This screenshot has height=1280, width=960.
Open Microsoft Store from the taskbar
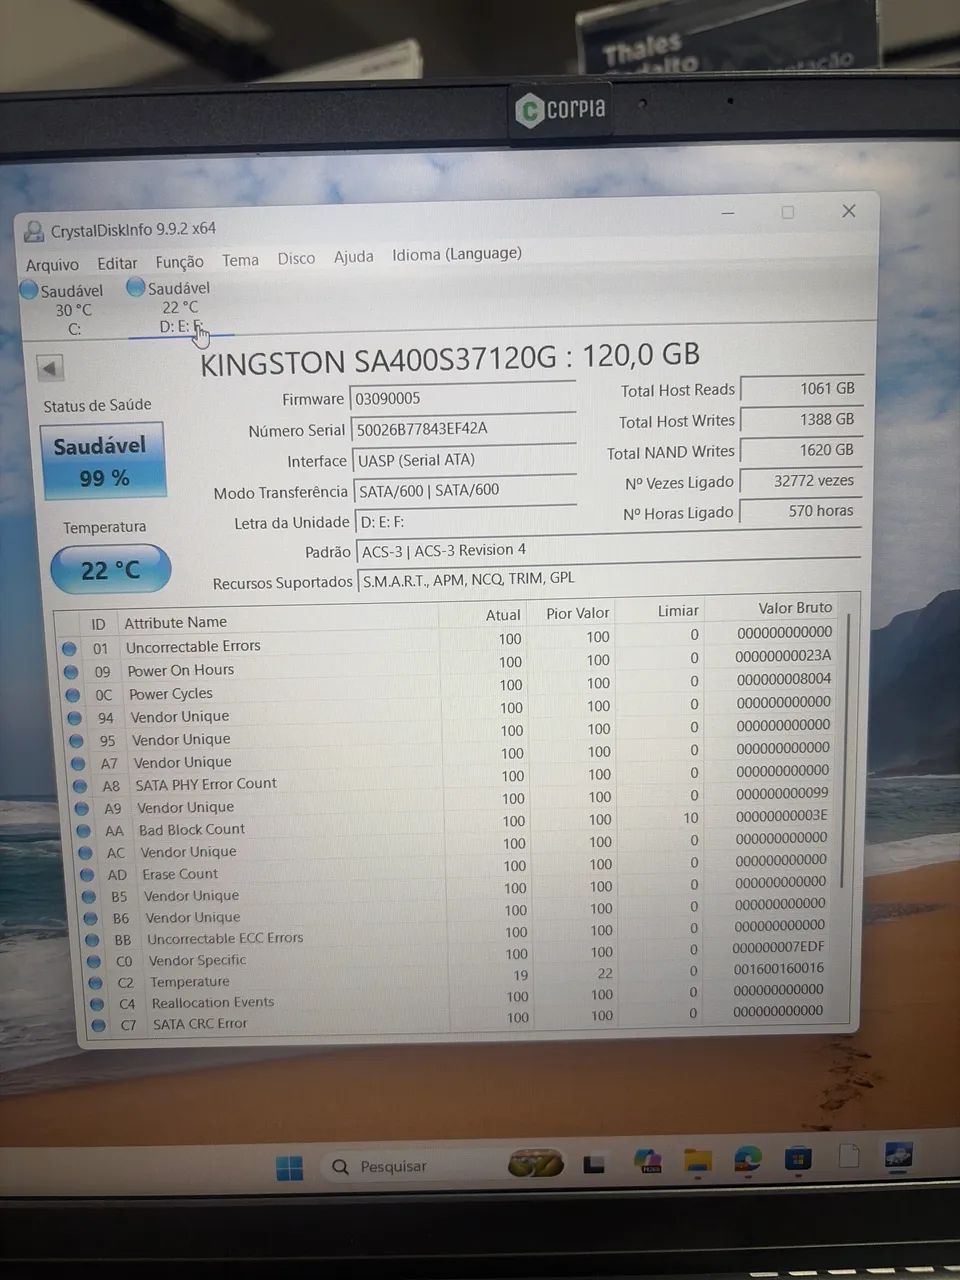[x=798, y=1159]
